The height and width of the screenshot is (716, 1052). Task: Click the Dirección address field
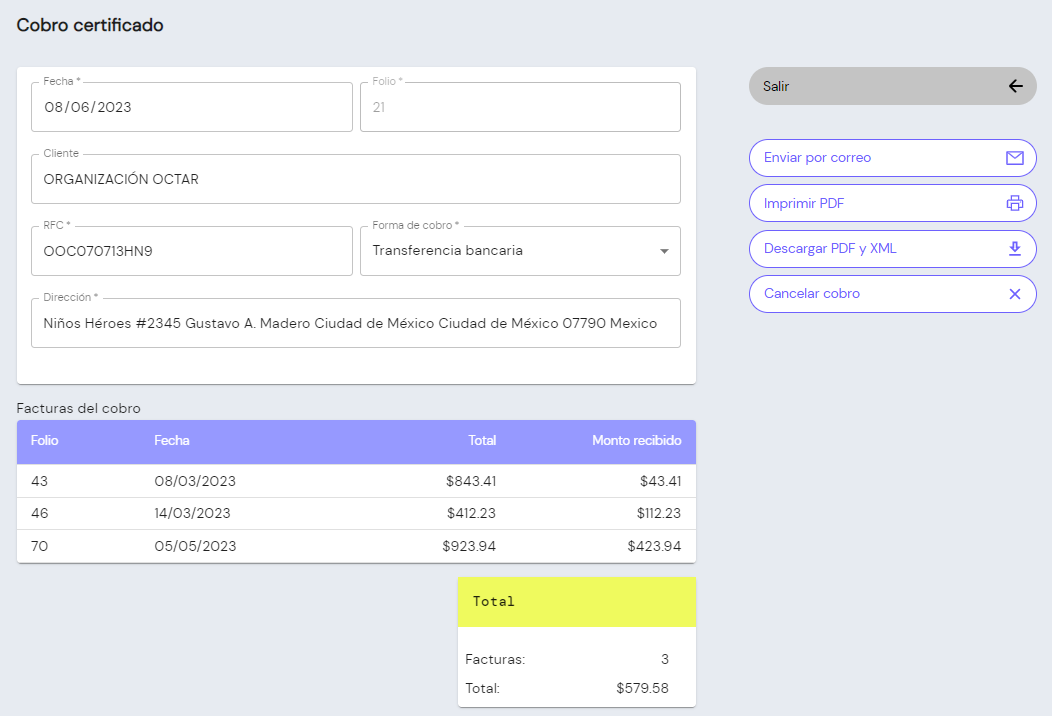(x=355, y=323)
